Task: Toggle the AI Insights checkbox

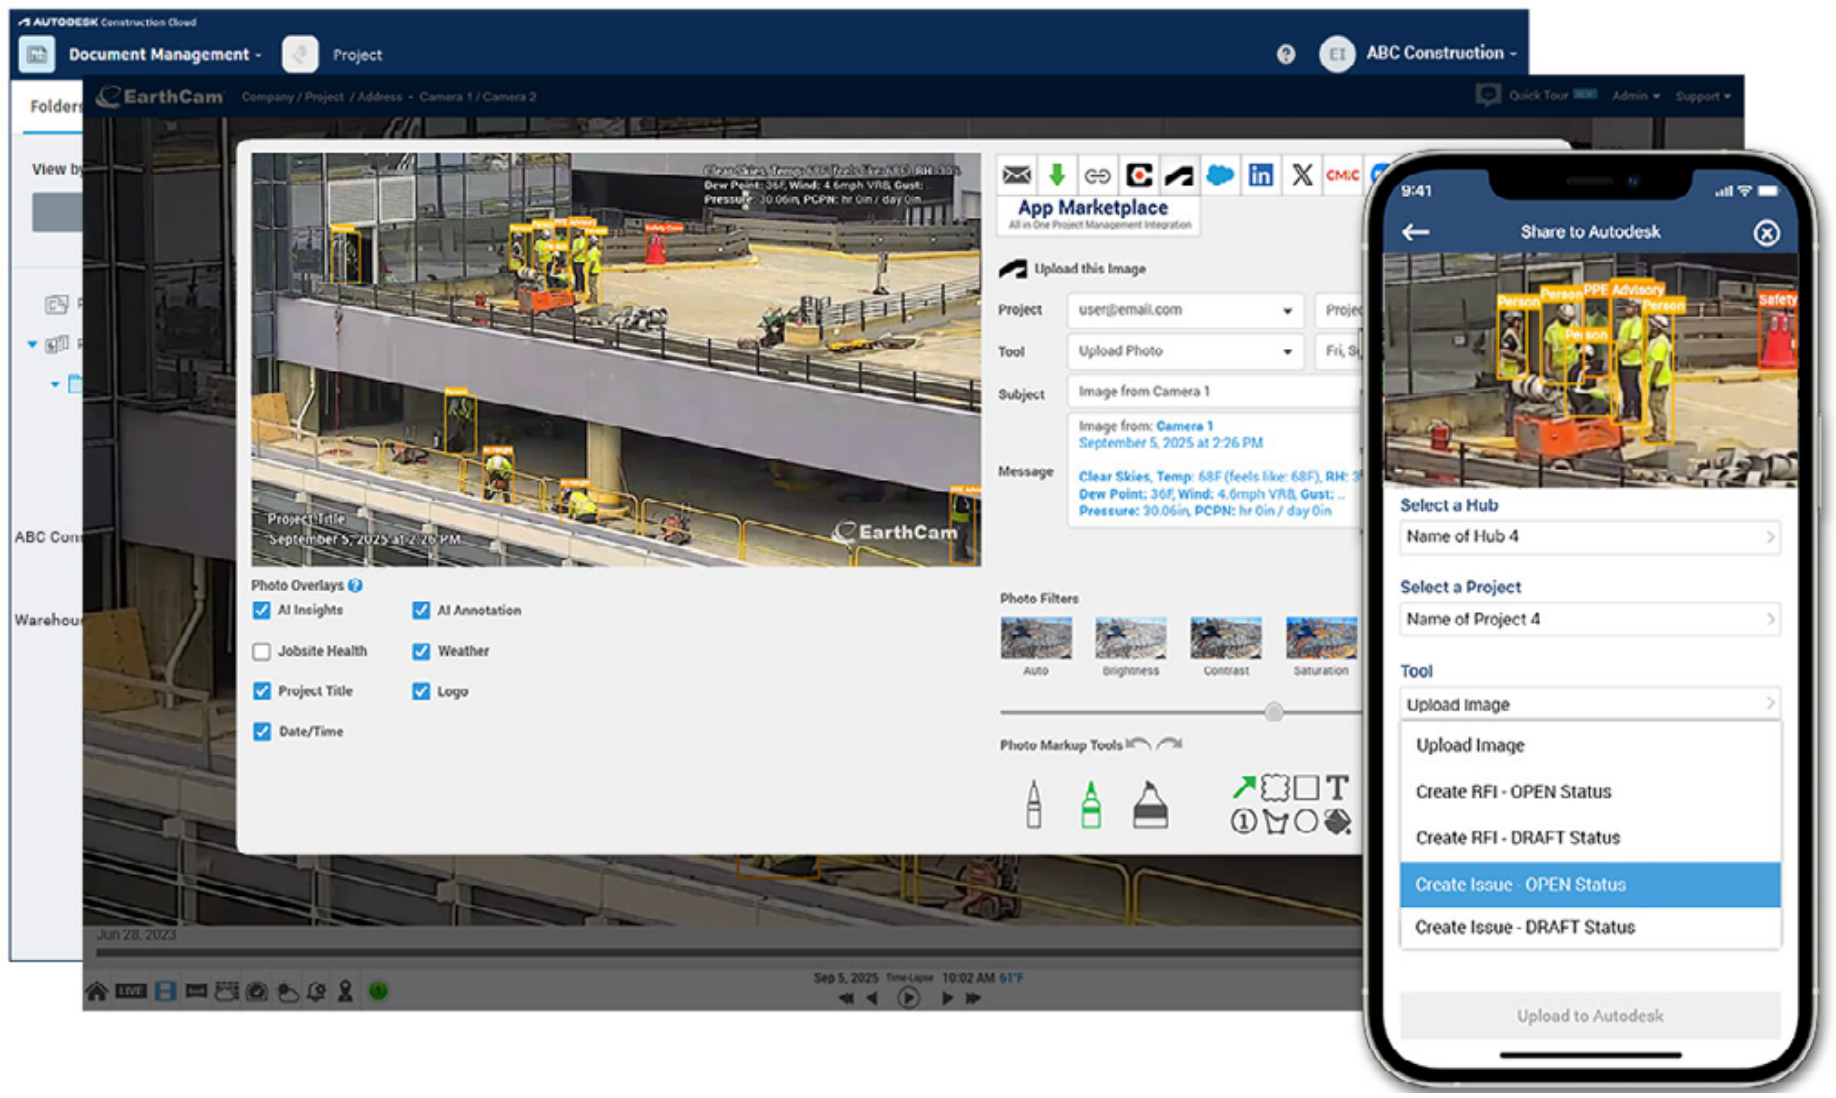Action: pyautogui.click(x=262, y=610)
